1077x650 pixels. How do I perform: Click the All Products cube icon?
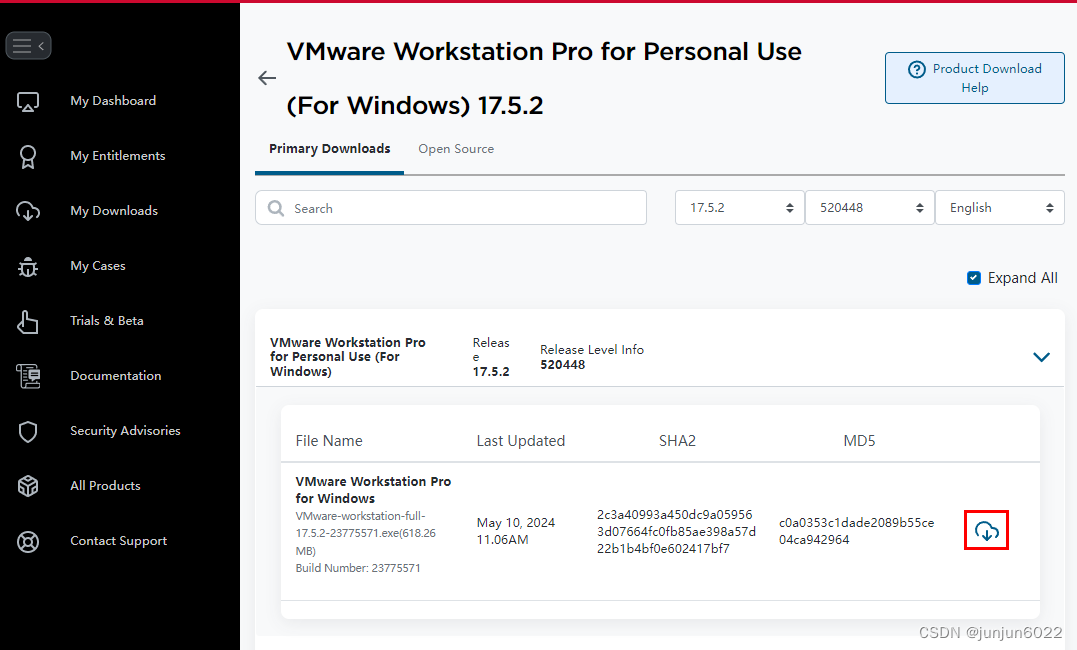click(x=27, y=486)
